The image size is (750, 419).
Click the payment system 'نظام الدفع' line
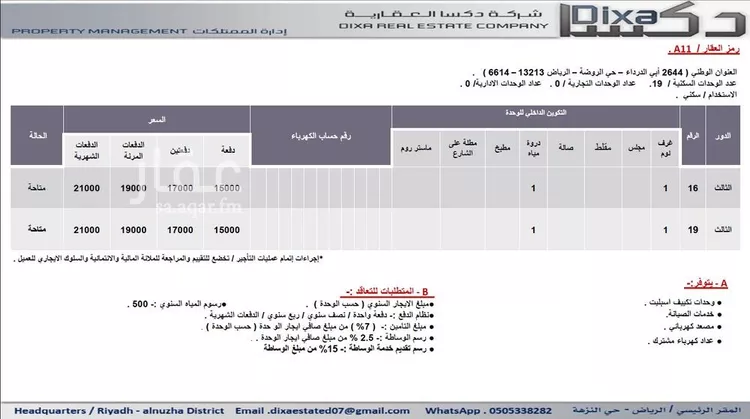click(x=321, y=315)
